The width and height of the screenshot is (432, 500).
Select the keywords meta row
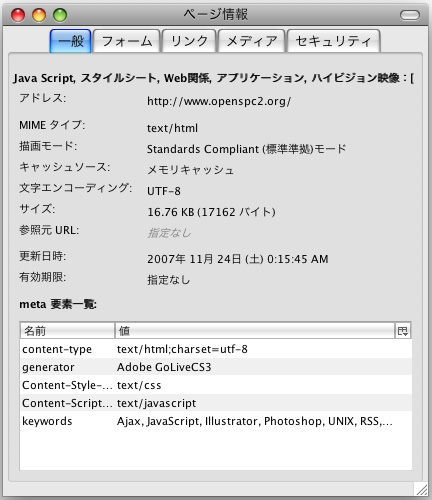coord(216,421)
